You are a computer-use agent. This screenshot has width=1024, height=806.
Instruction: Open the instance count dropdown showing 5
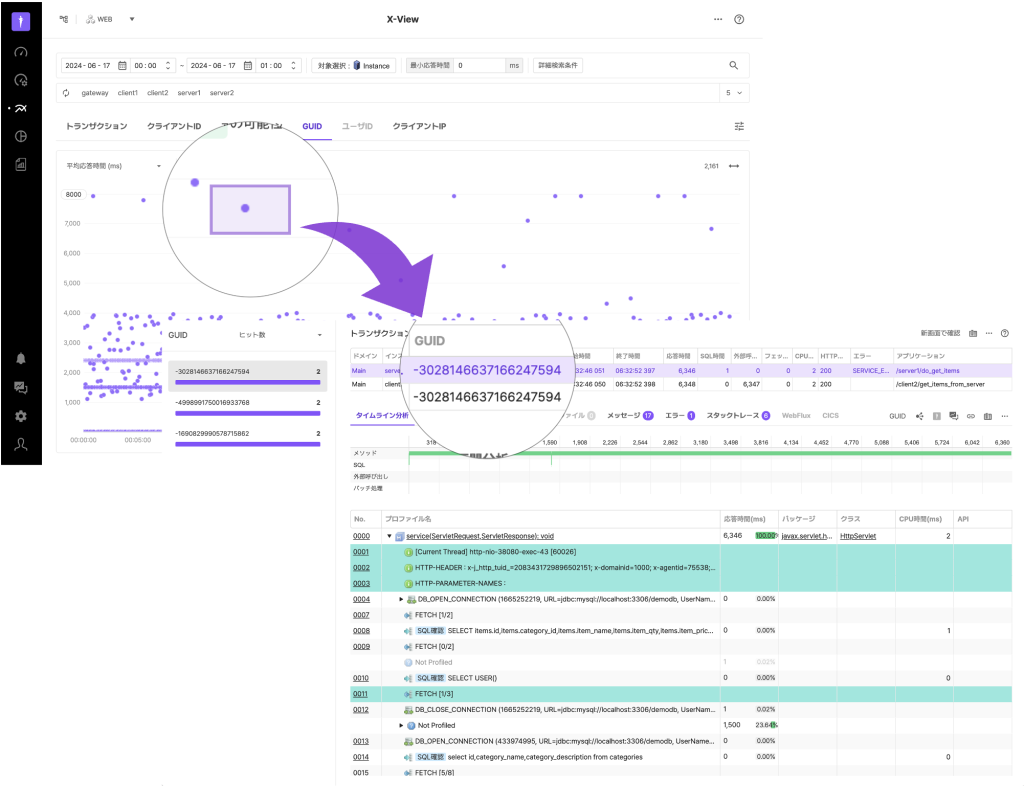click(733, 93)
